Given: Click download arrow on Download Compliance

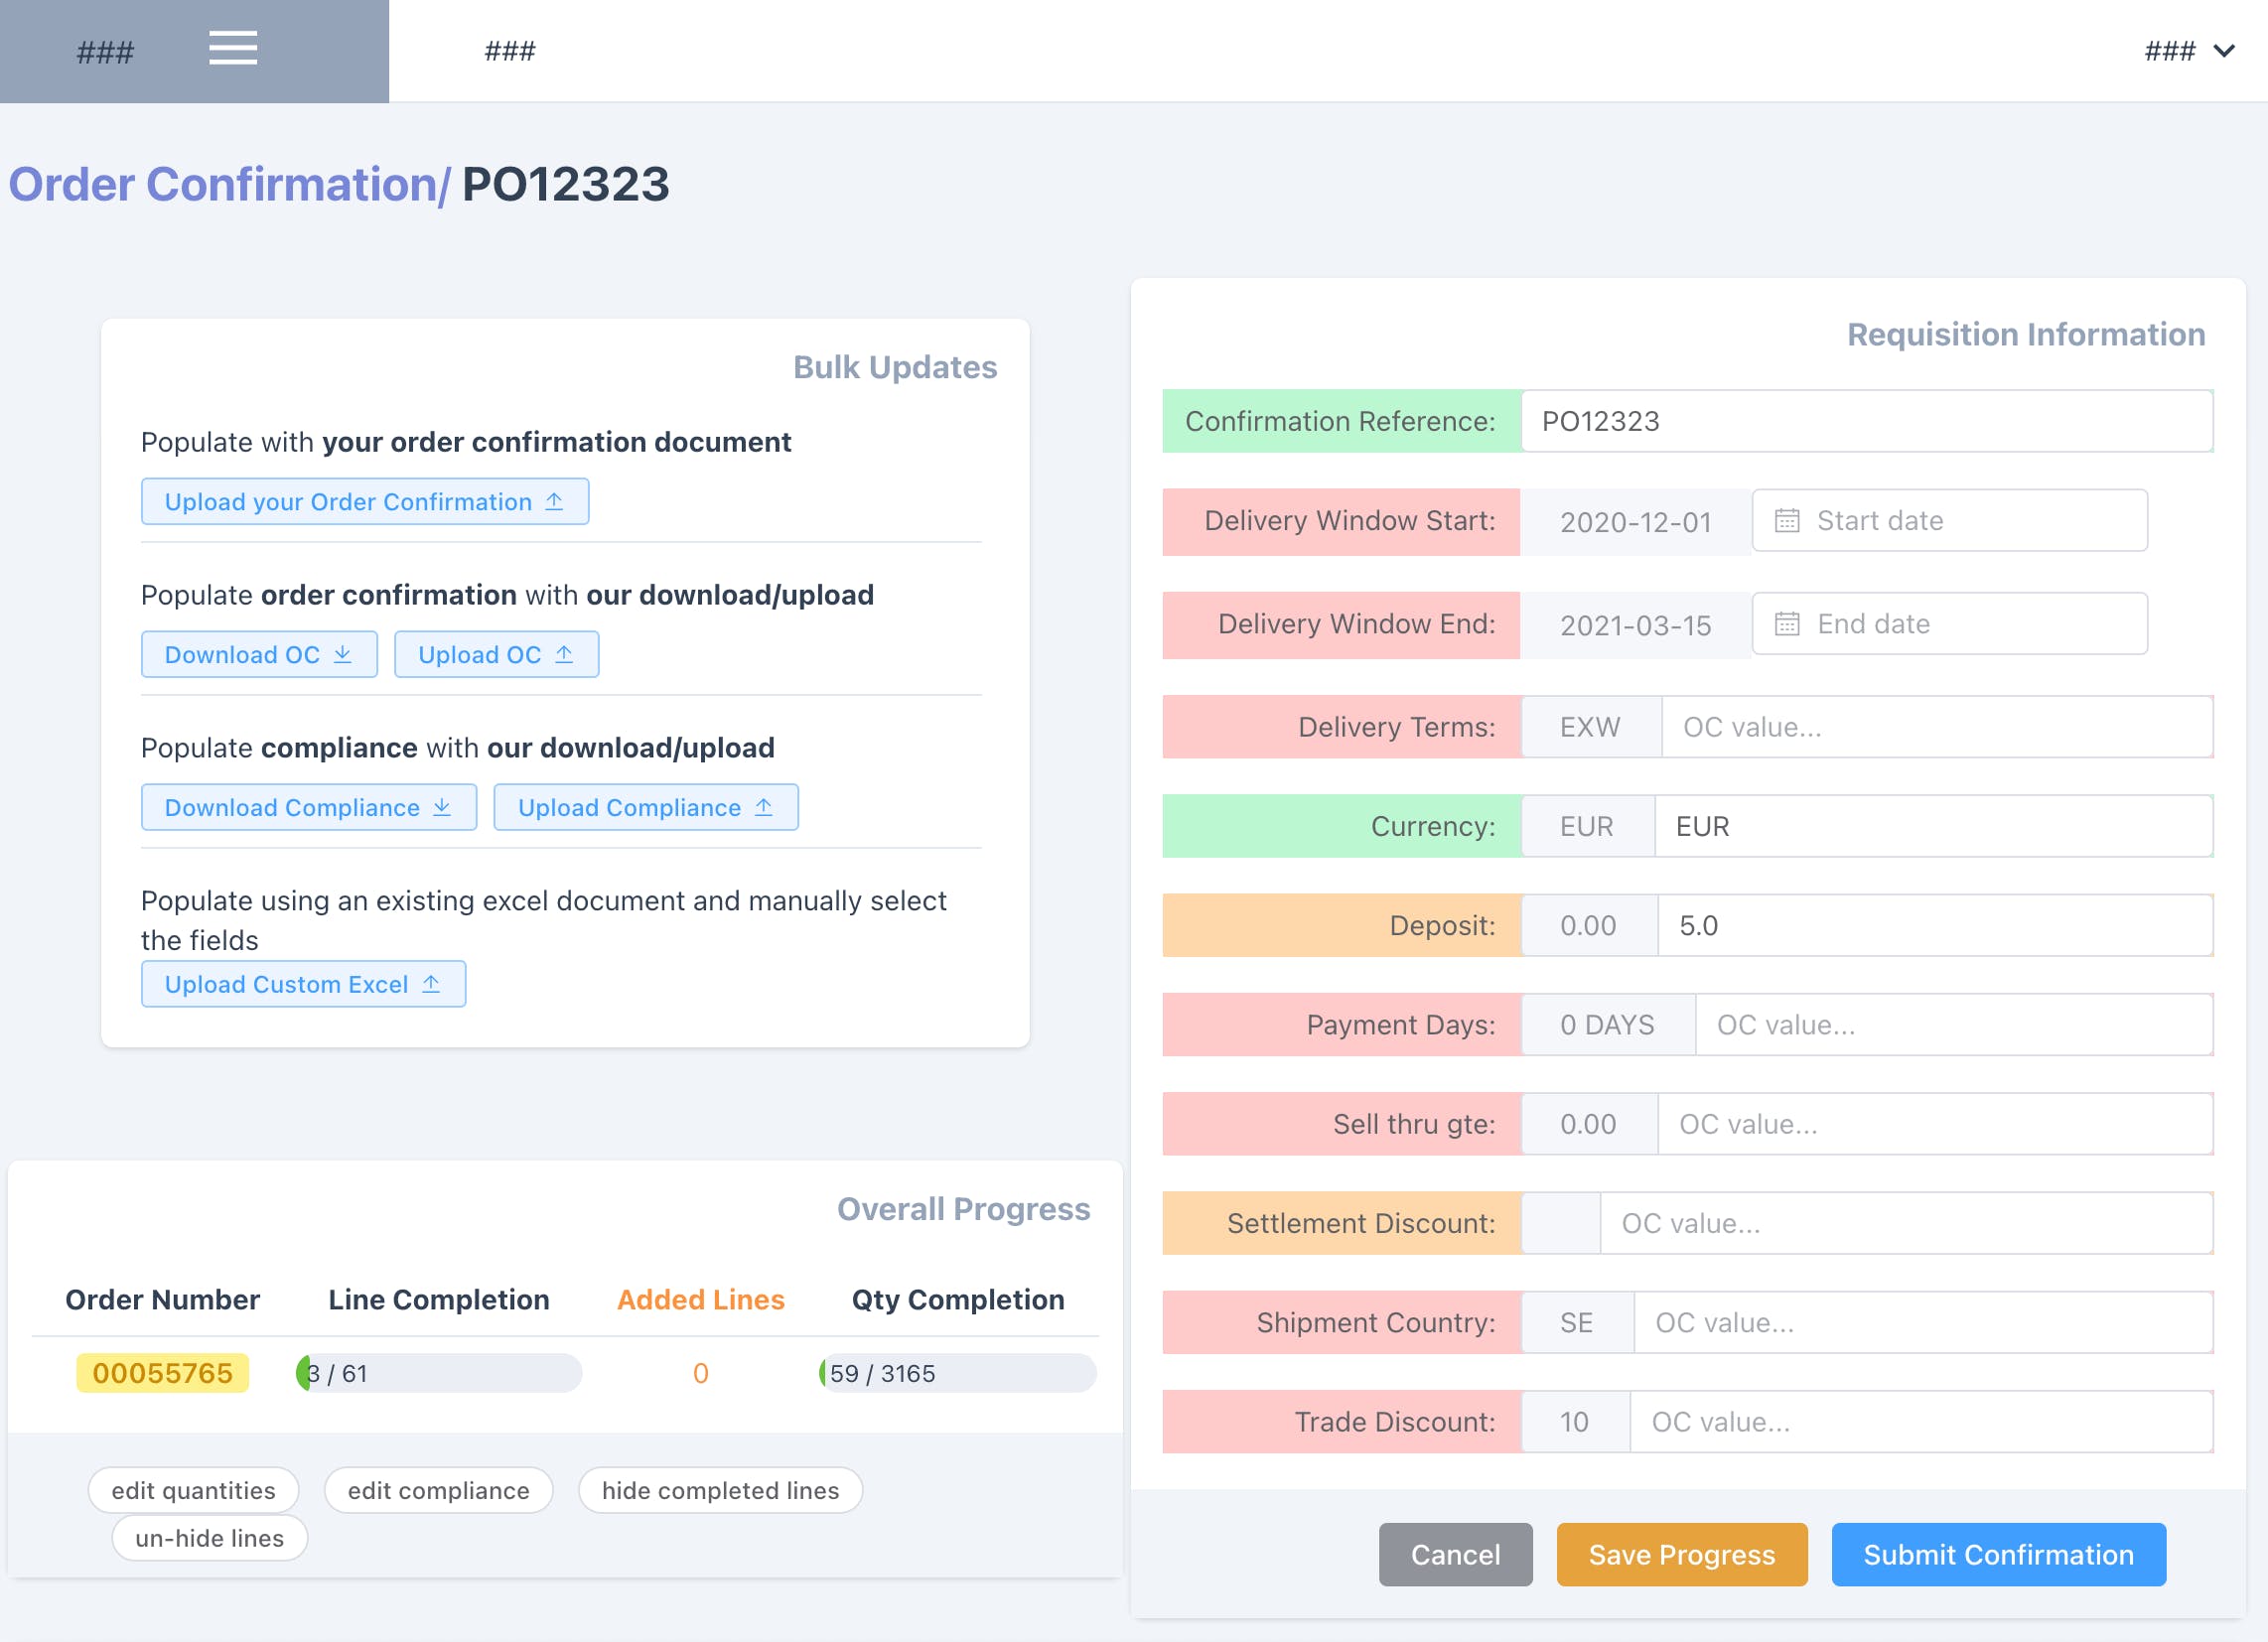Looking at the screenshot, I should click(442, 807).
